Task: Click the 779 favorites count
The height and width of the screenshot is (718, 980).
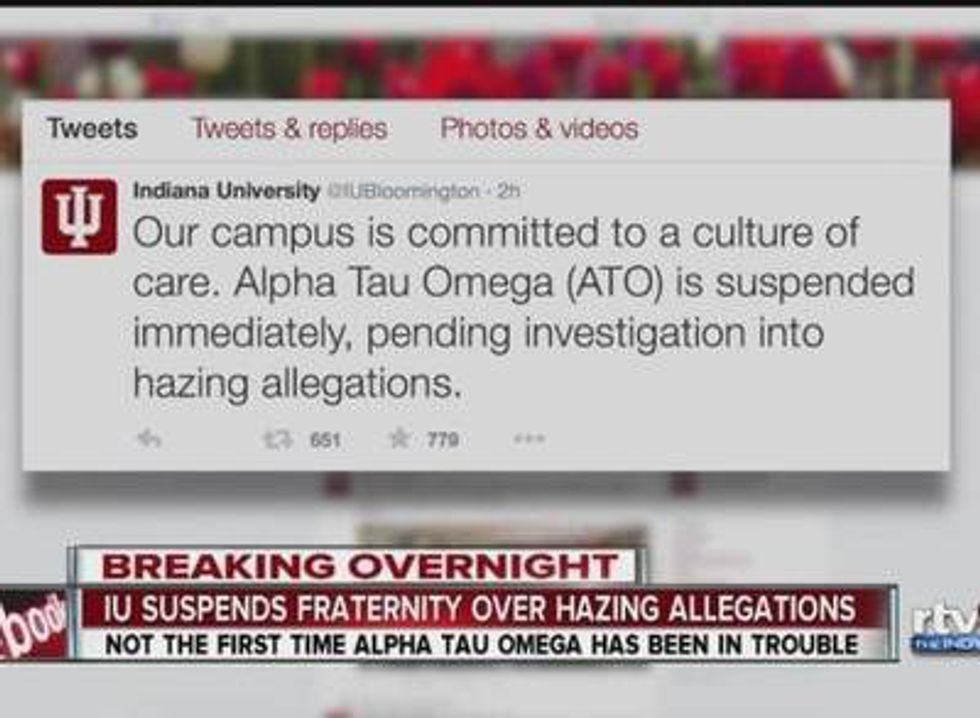Action: (443, 440)
